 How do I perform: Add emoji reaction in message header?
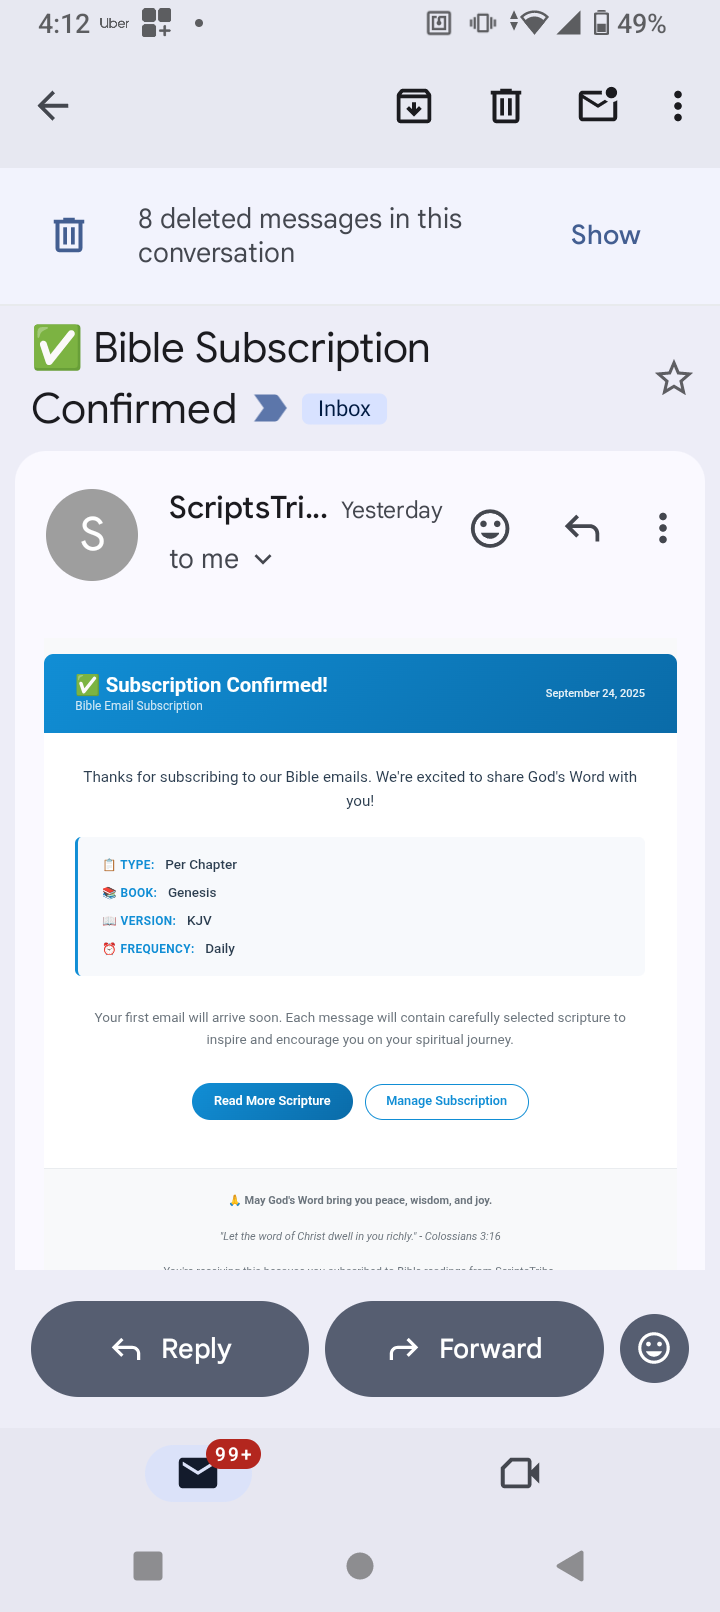point(490,528)
